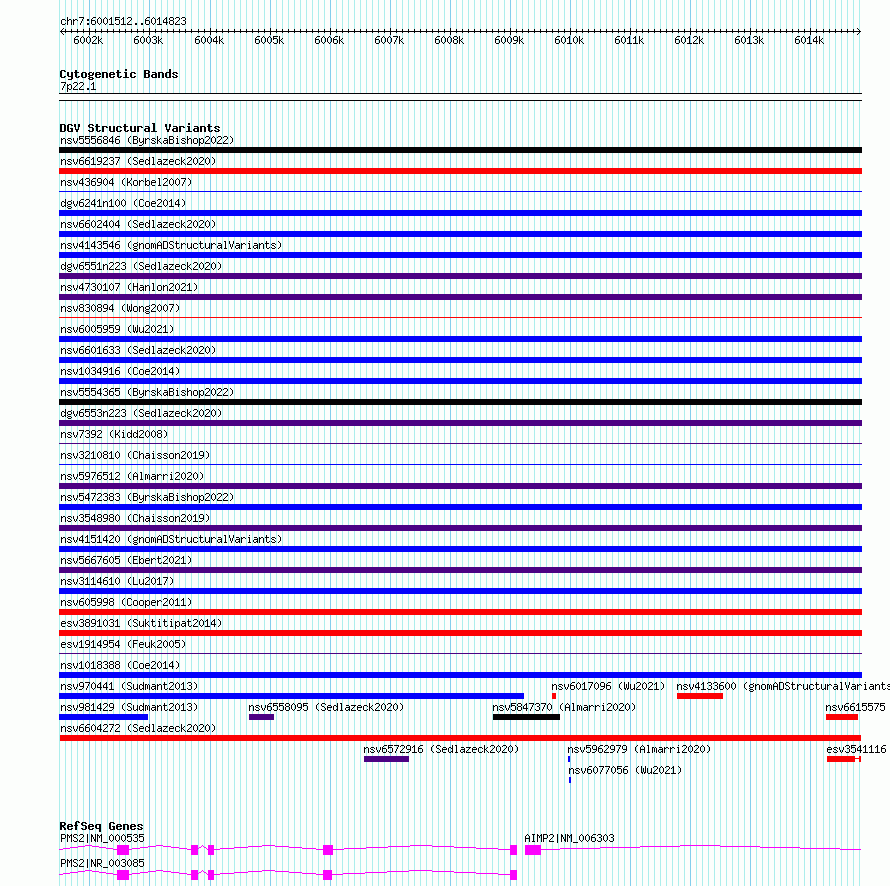The width and height of the screenshot is (890, 886).
Task: Open nsv6602404 (Sedlazeck2020) variant label
Action: point(138,224)
